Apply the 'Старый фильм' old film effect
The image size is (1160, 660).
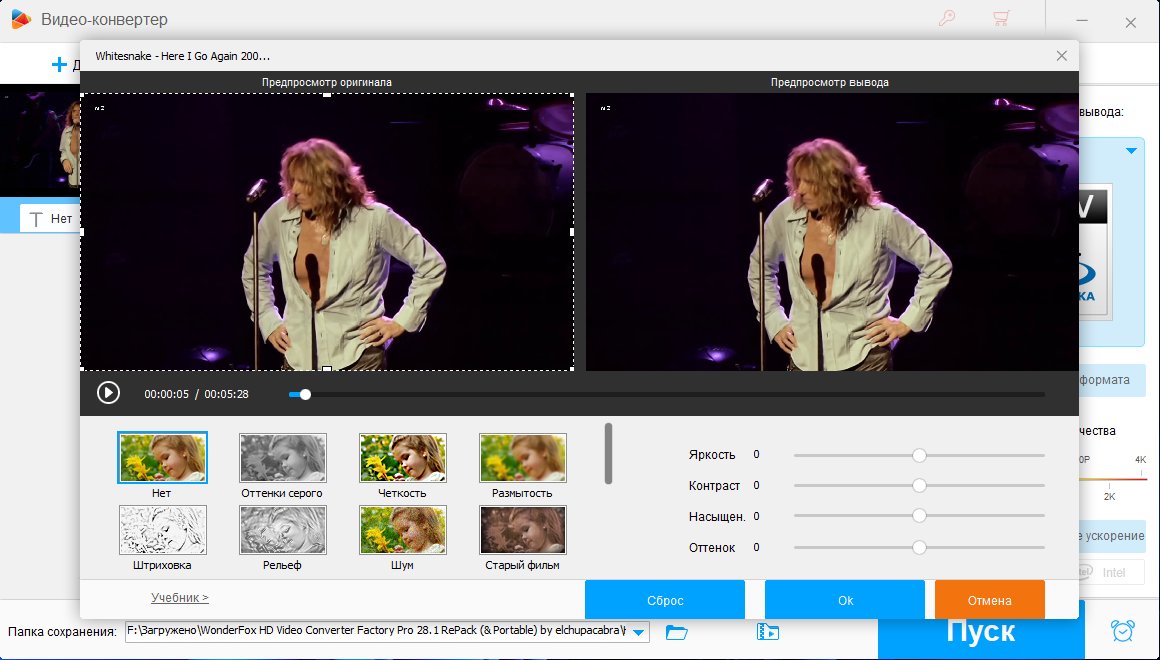coord(522,530)
